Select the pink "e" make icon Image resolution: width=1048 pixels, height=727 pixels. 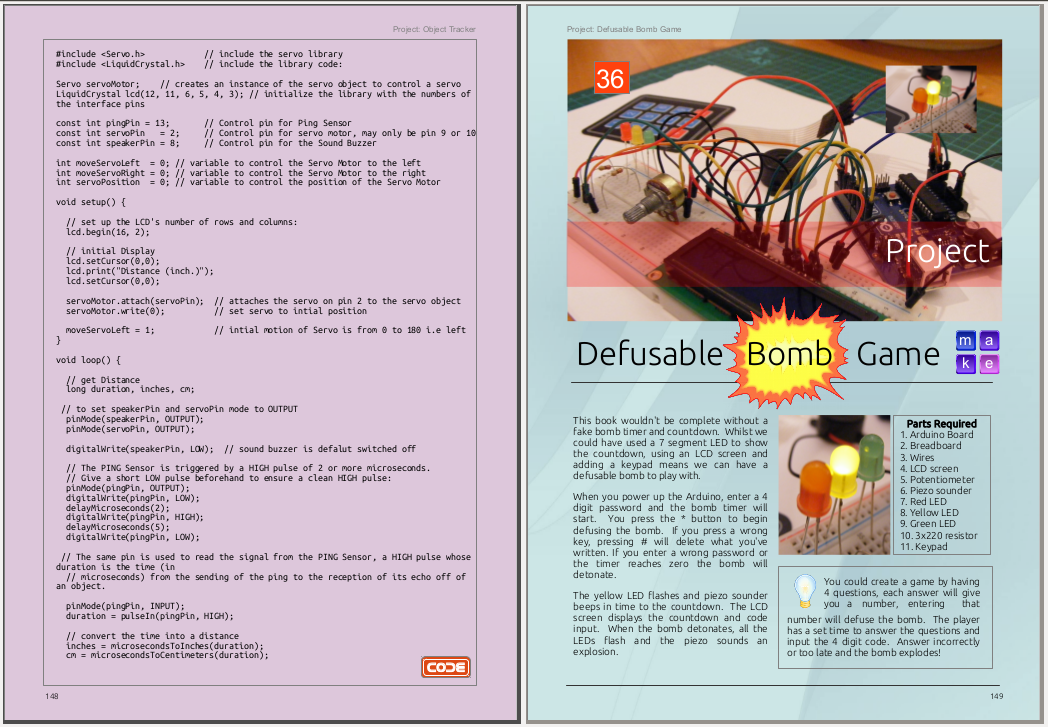pyautogui.click(x=989, y=364)
